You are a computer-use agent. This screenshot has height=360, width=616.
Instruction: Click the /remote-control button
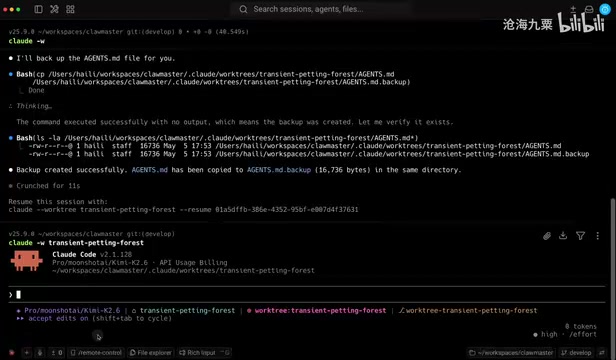coord(96,353)
